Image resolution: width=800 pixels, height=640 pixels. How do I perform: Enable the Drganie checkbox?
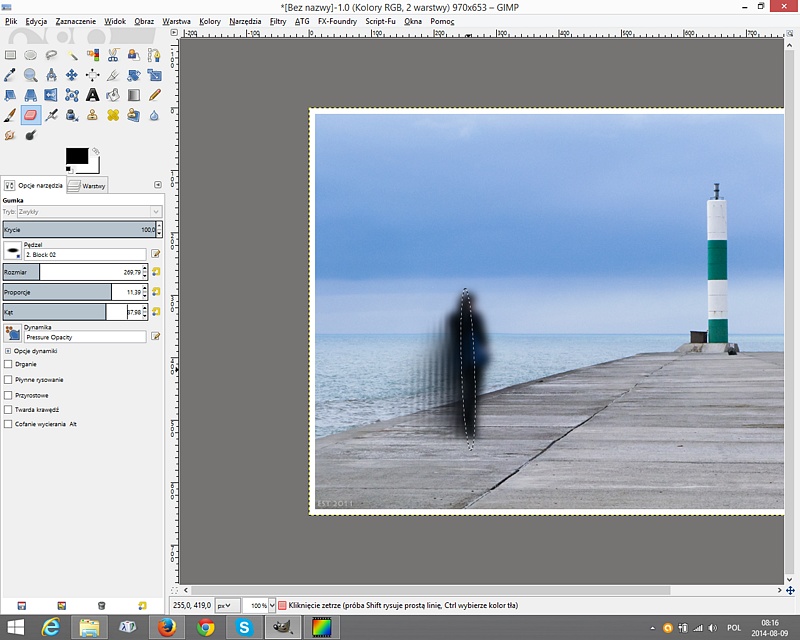point(9,365)
